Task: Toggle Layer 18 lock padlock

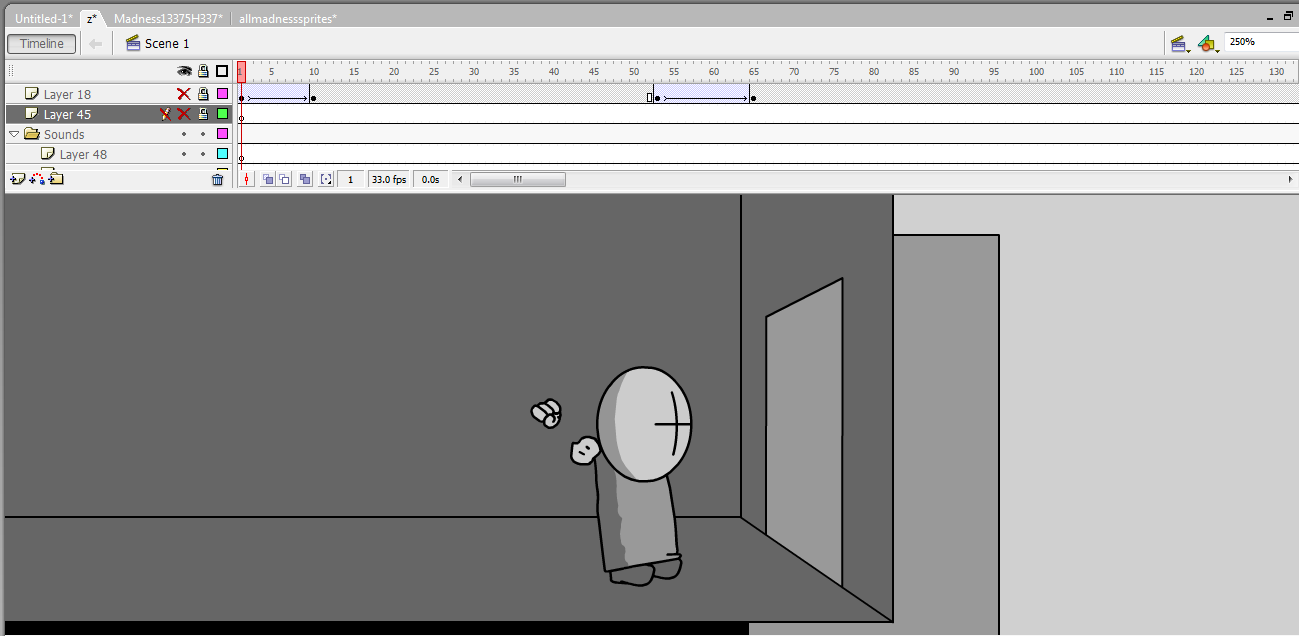Action: coord(203,94)
